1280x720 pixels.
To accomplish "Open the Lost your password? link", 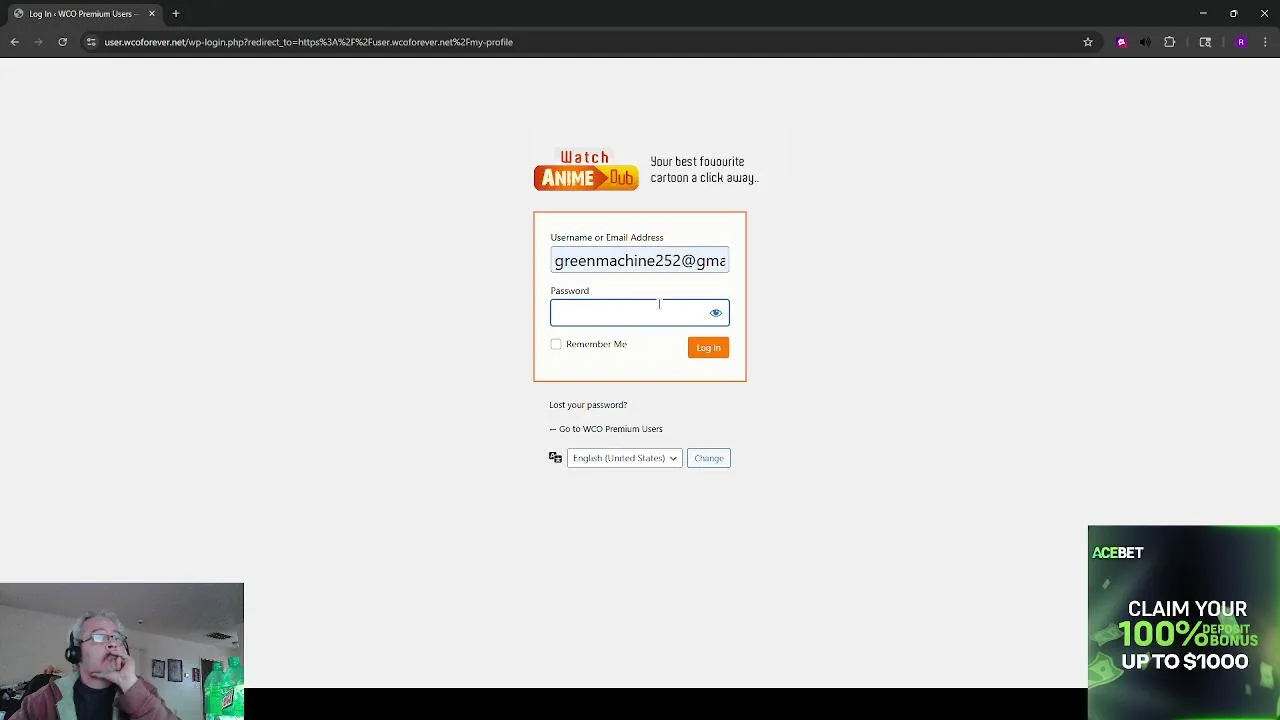I will point(588,405).
